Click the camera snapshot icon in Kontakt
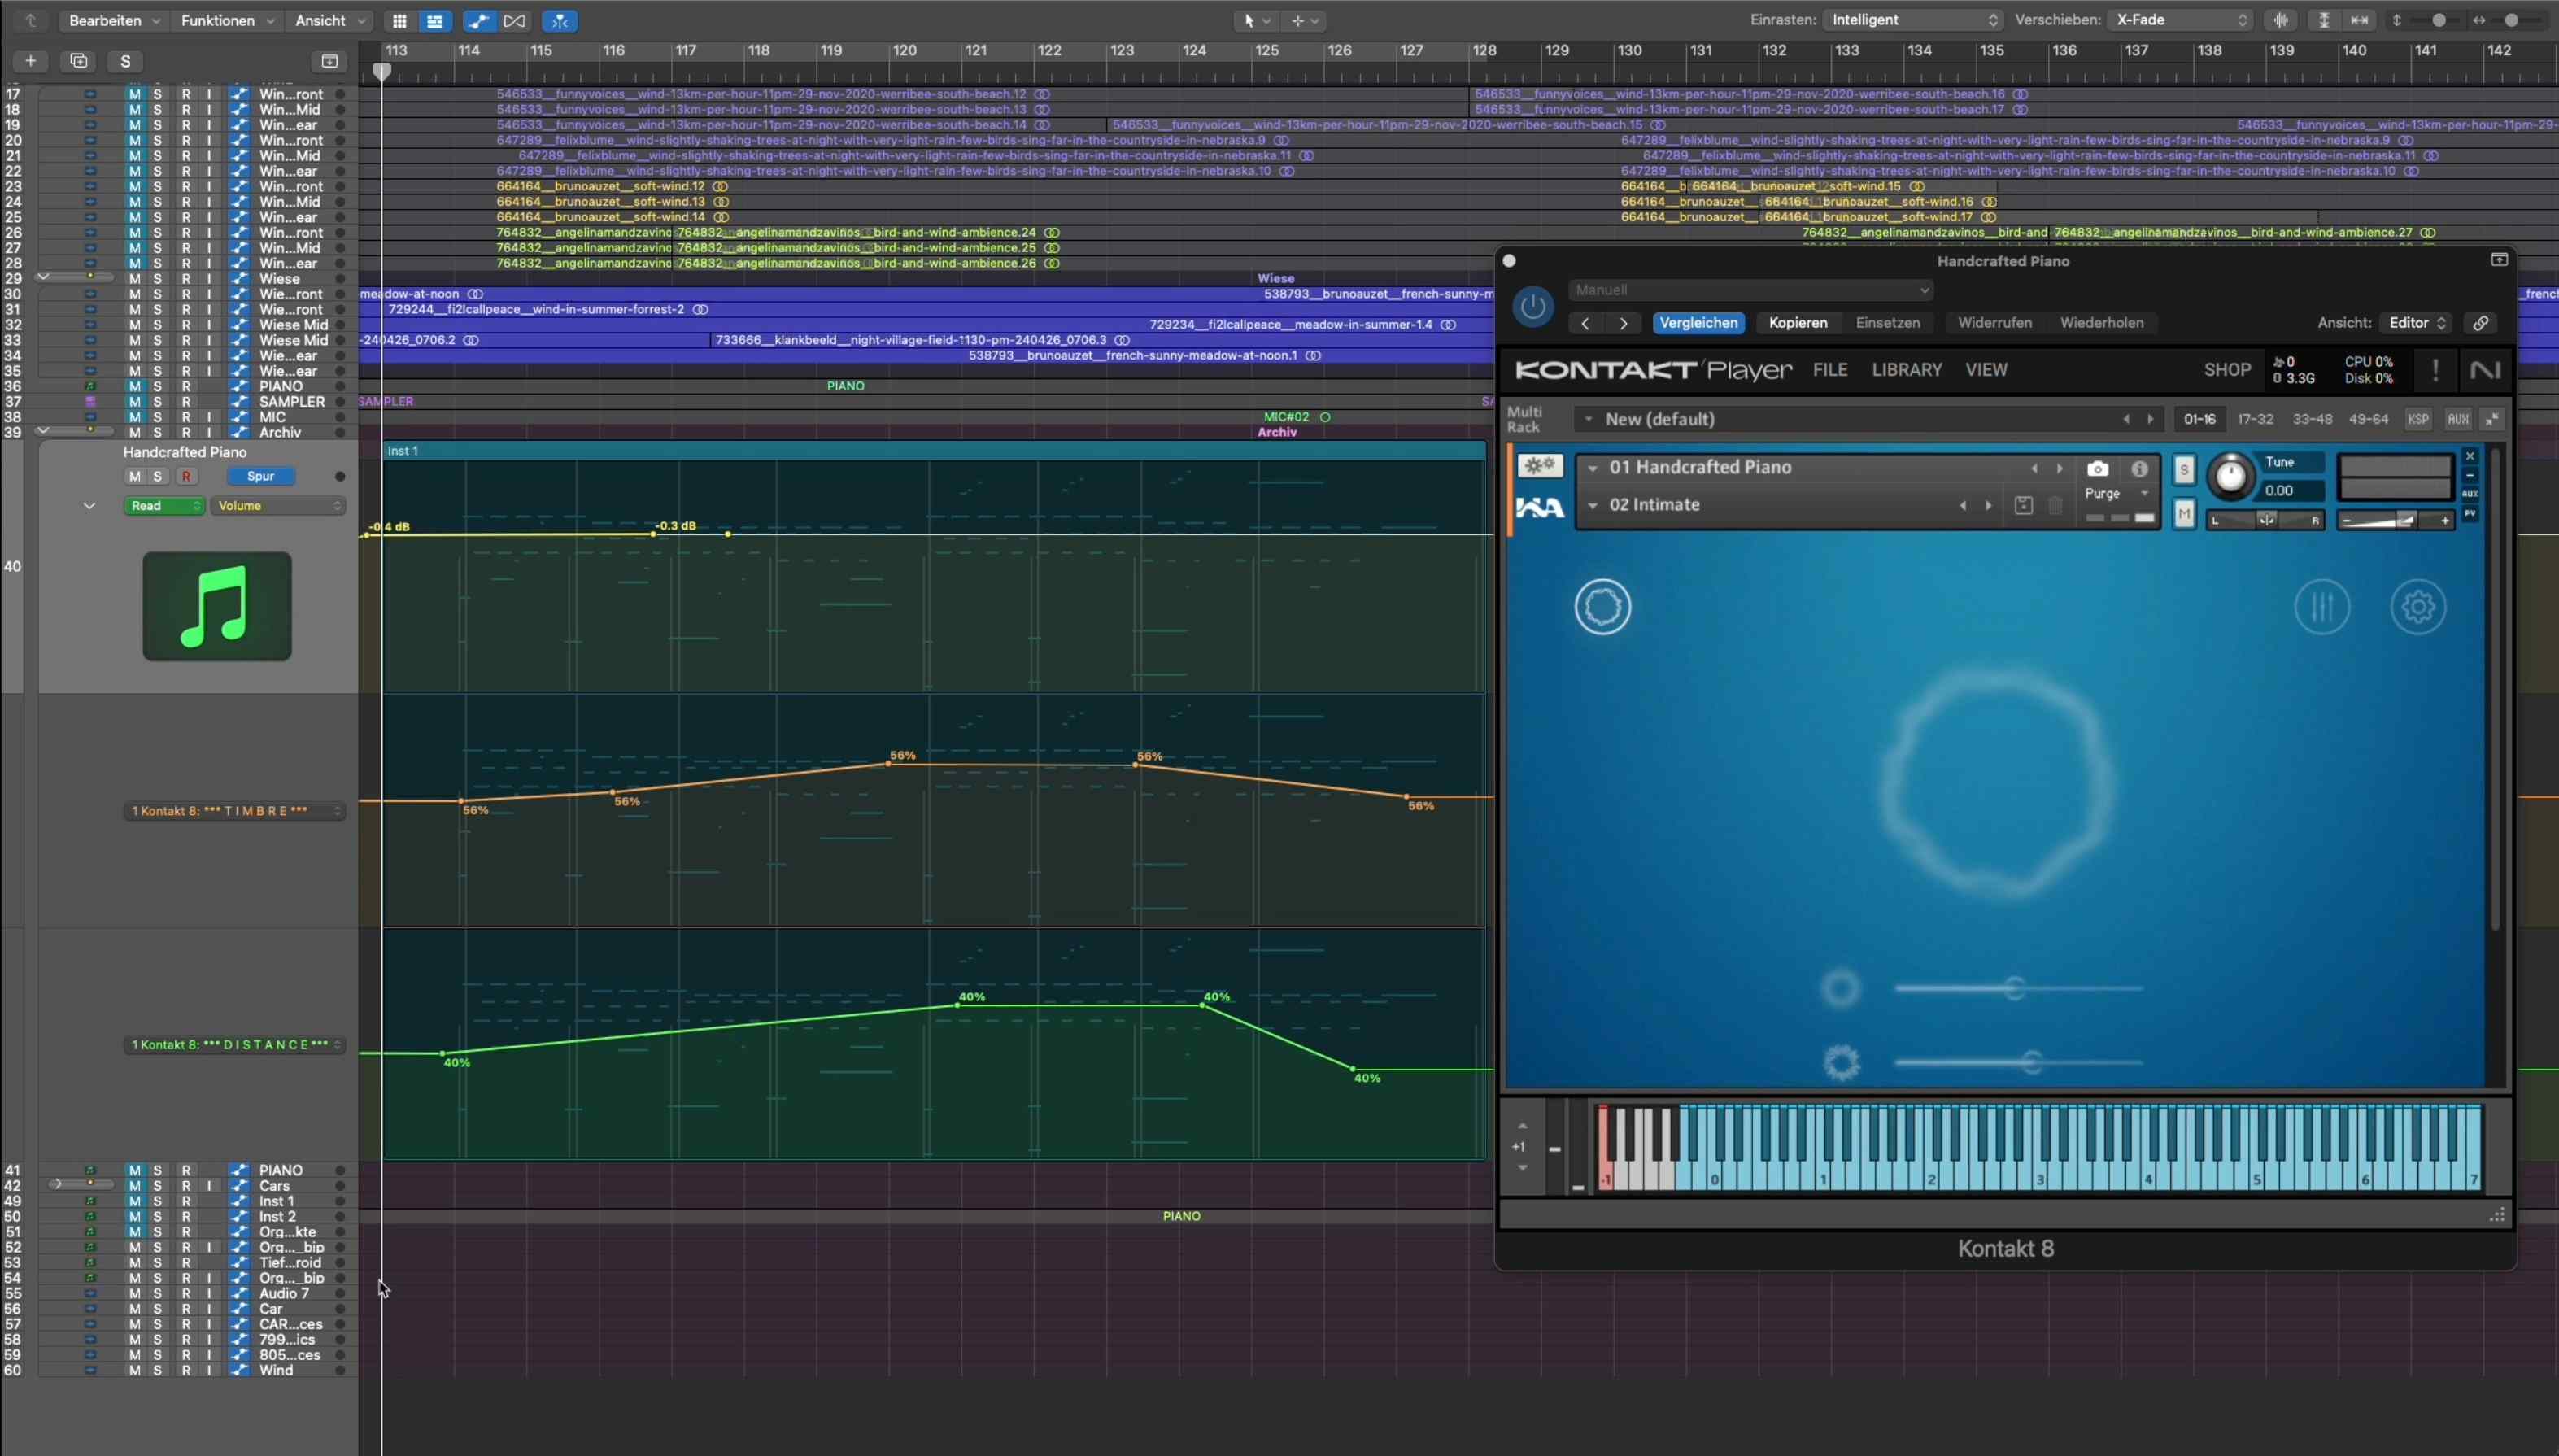The width and height of the screenshot is (2559, 1456). pos(2097,469)
